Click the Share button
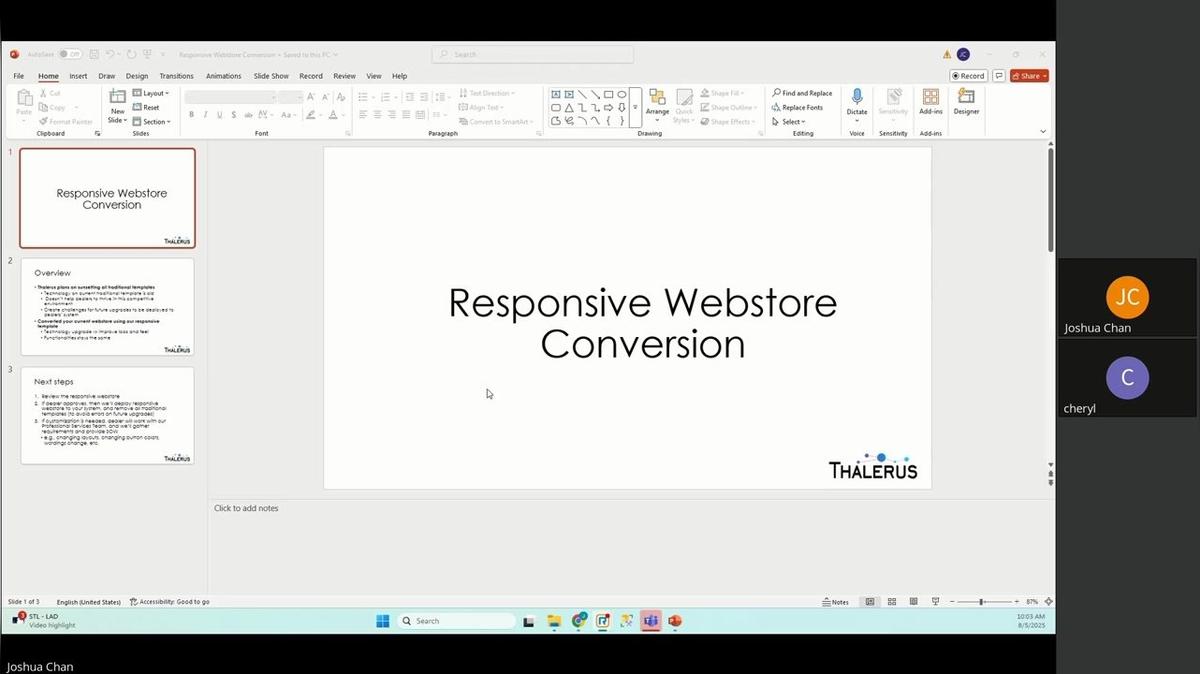Screen dimensions: 1200x674 tap(1028, 75)
